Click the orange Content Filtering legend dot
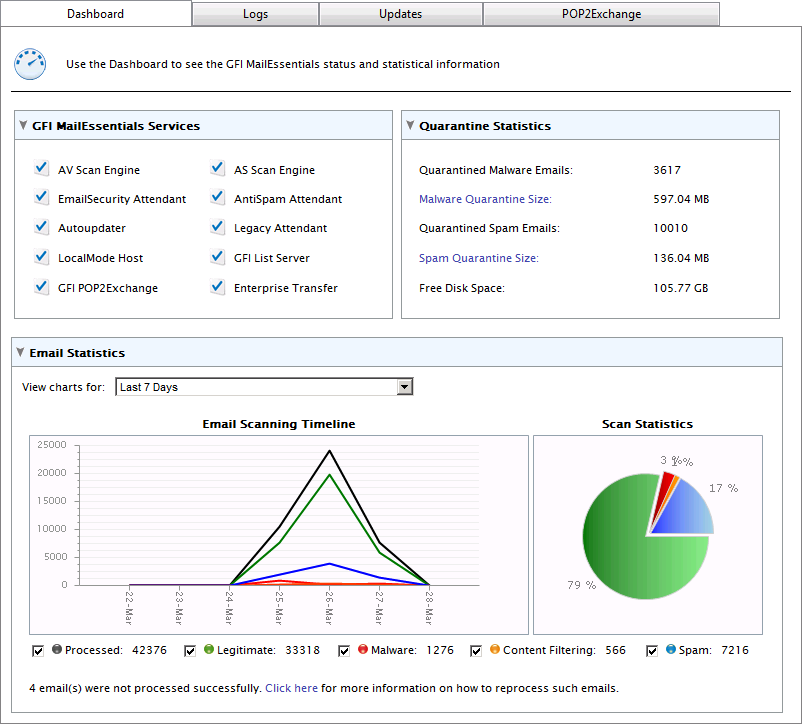 495,649
